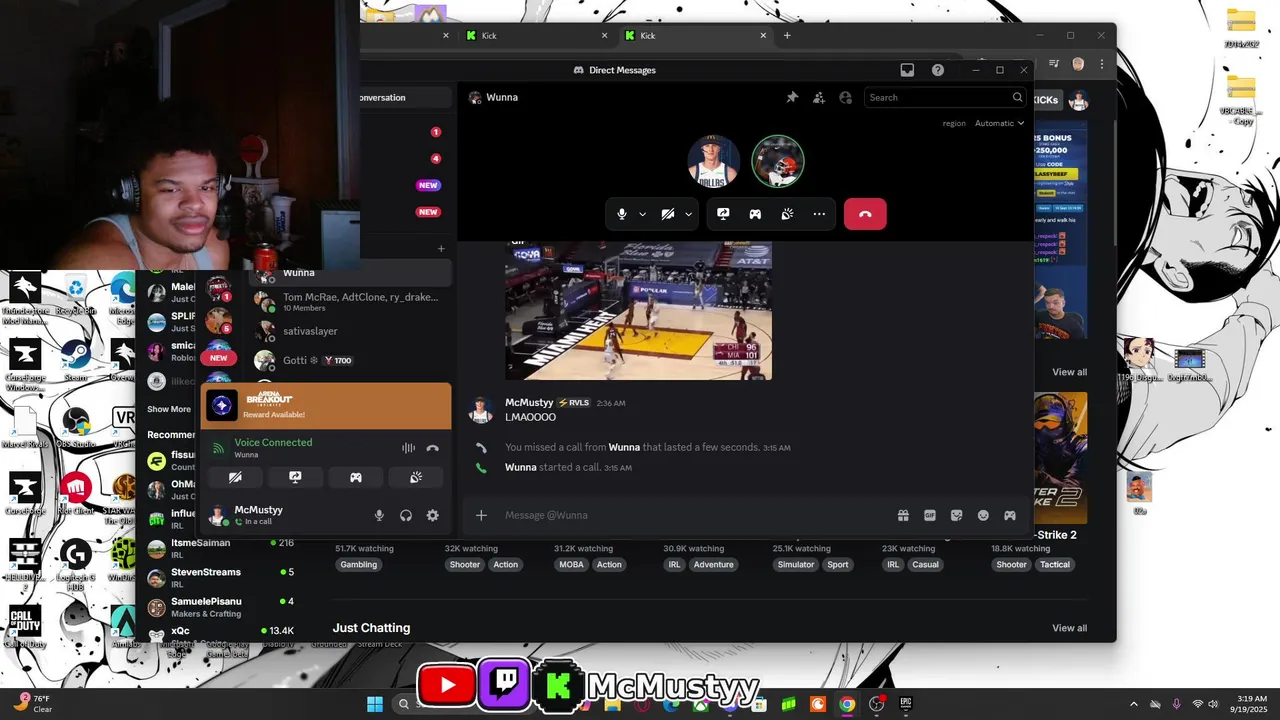Screen dimensions: 1280x720
Task: Open soundboard from the call bar
Action: pyautogui.click(x=787, y=214)
